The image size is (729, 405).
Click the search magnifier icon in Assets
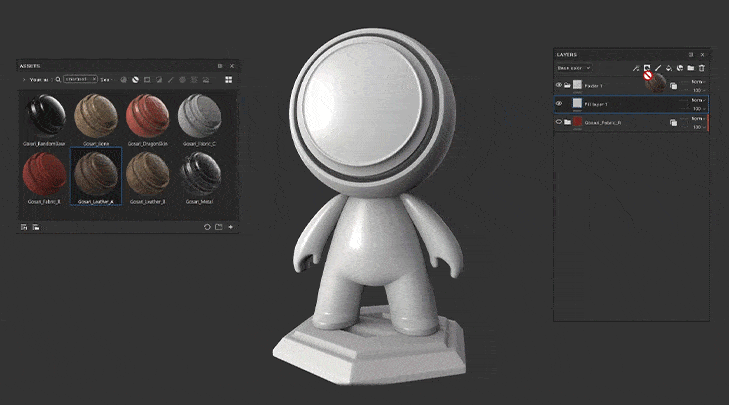(58, 80)
